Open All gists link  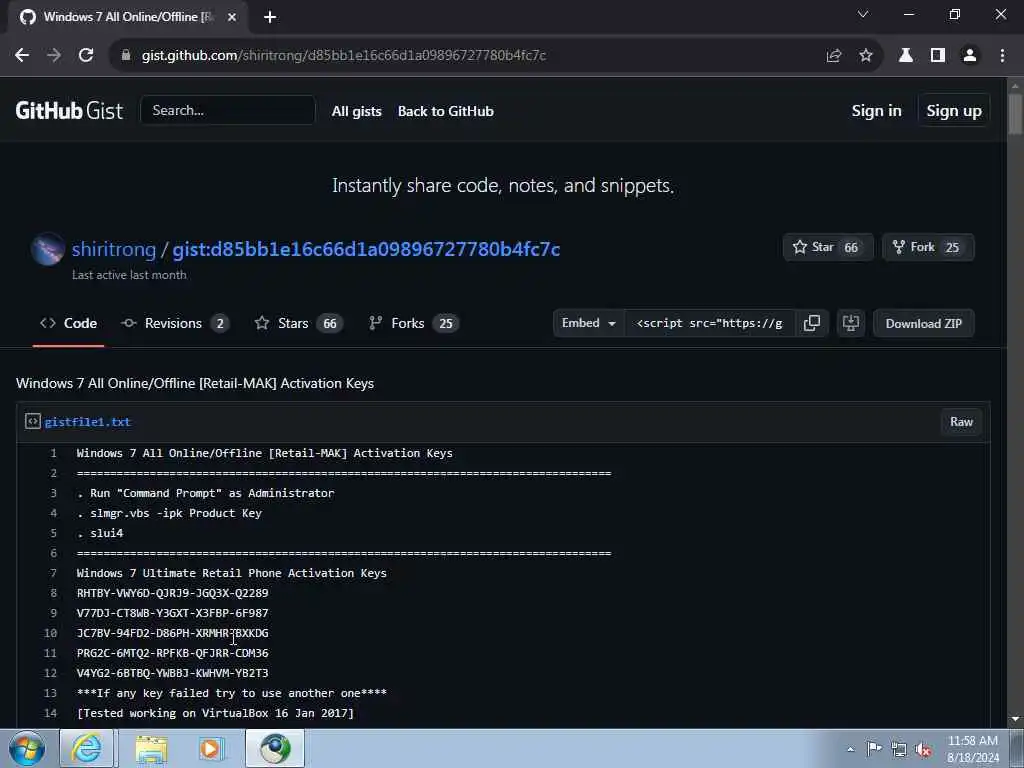(x=357, y=111)
